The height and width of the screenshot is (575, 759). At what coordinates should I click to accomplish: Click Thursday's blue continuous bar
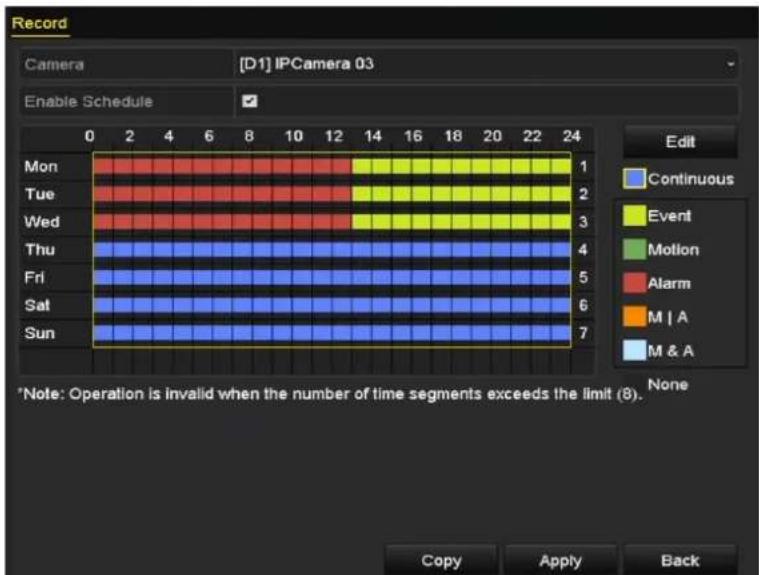332,249
